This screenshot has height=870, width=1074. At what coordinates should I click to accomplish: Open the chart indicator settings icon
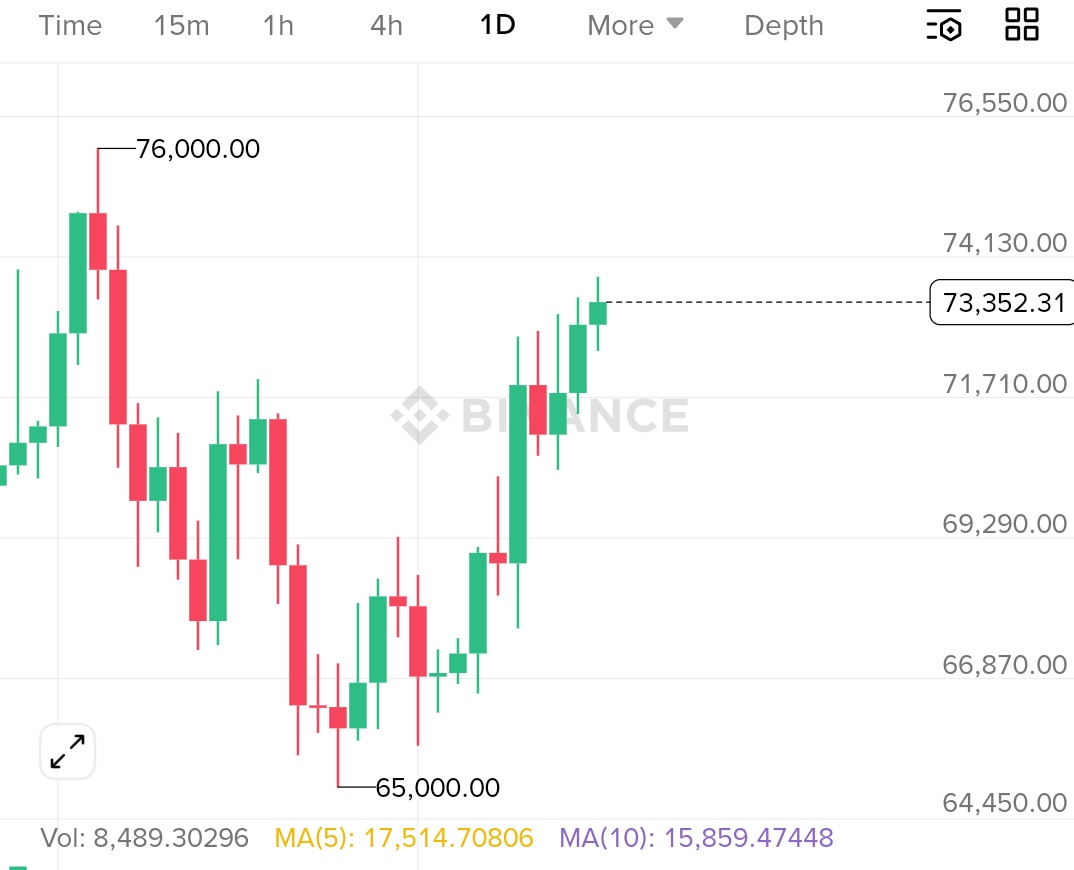pyautogui.click(x=944, y=25)
